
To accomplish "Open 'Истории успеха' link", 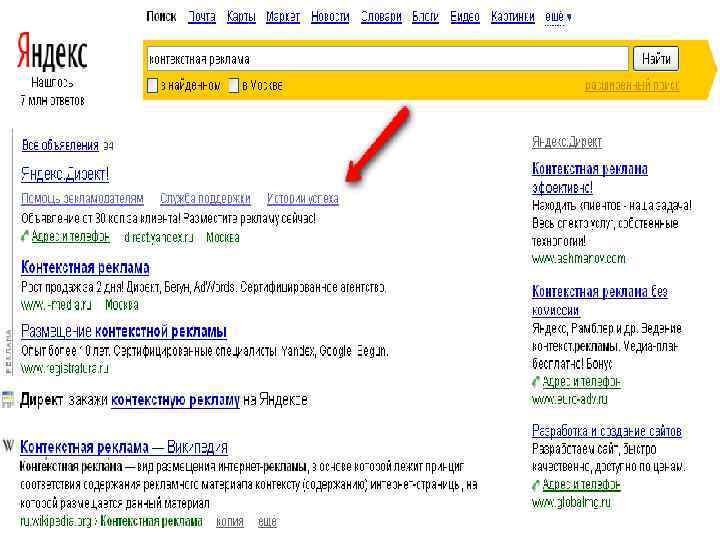I will 303,199.
